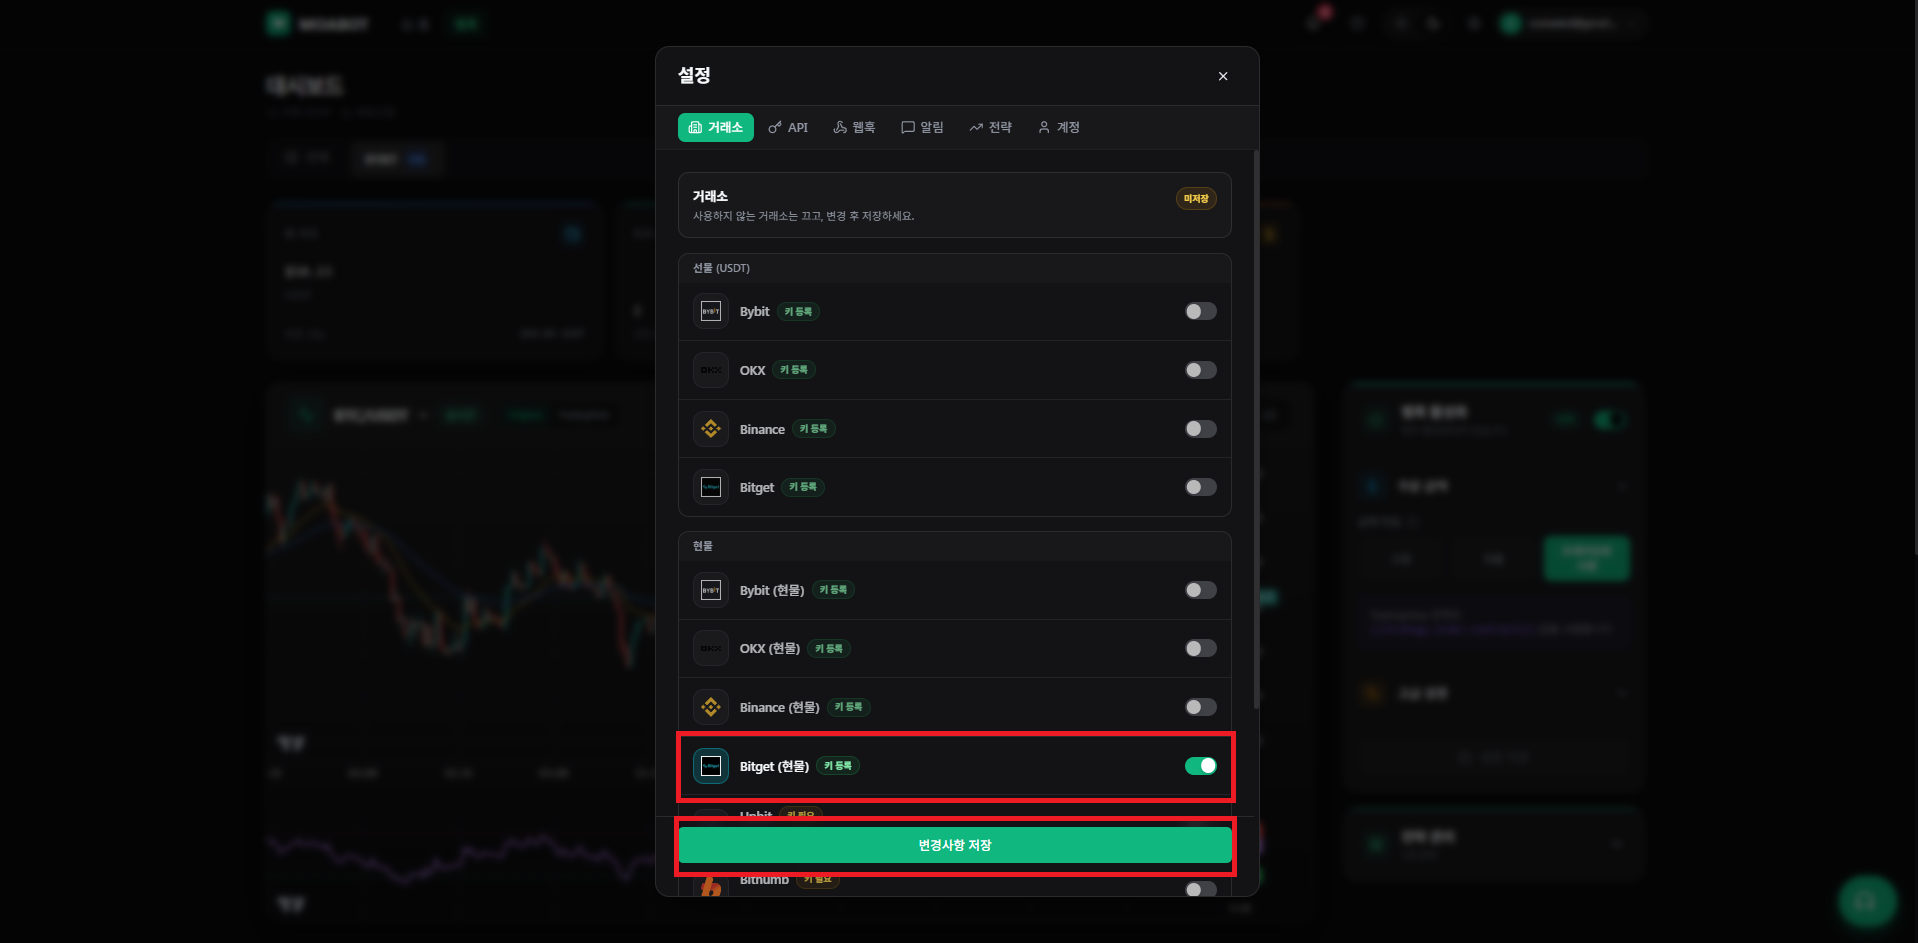This screenshot has width=1918, height=943.
Task: Turn on the Binance (현물) switch
Action: pyautogui.click(x=1200, y=707)
